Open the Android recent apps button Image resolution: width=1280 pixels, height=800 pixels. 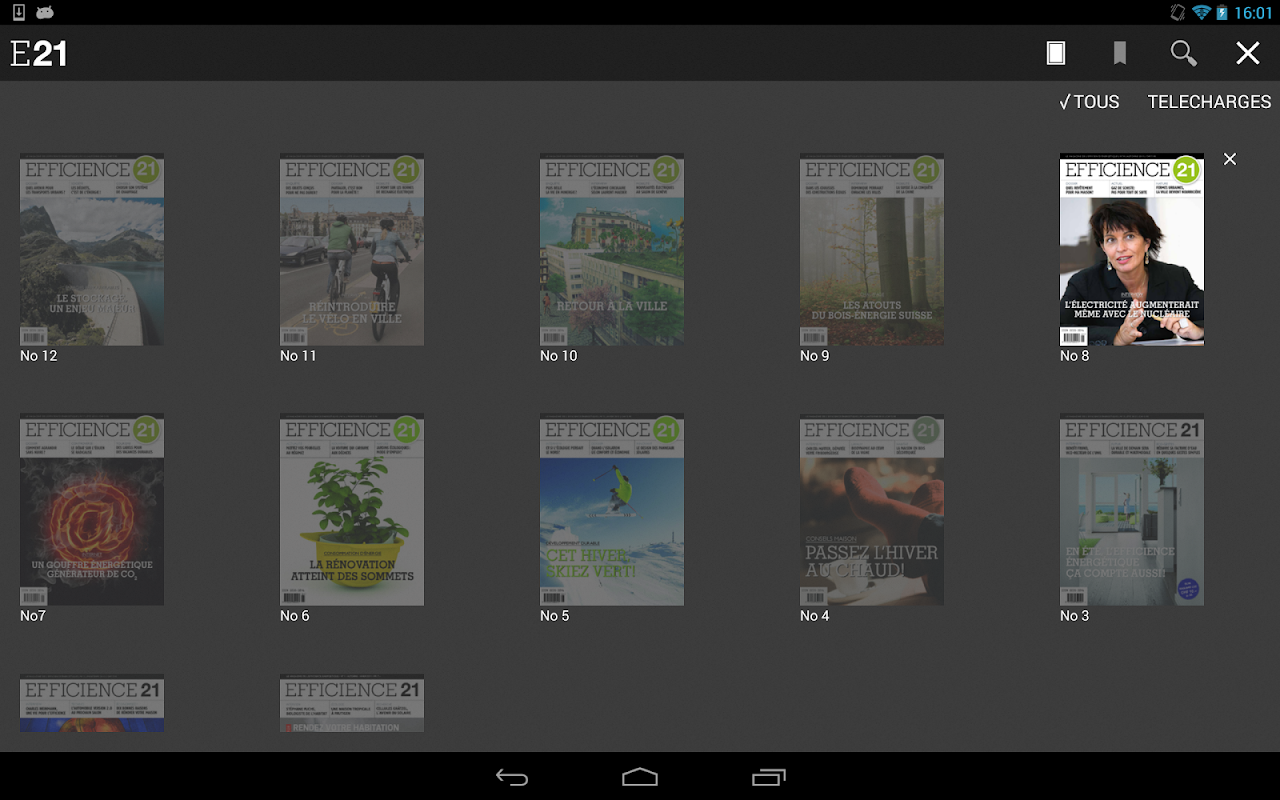pyautogui.click(x=769, y=777)
